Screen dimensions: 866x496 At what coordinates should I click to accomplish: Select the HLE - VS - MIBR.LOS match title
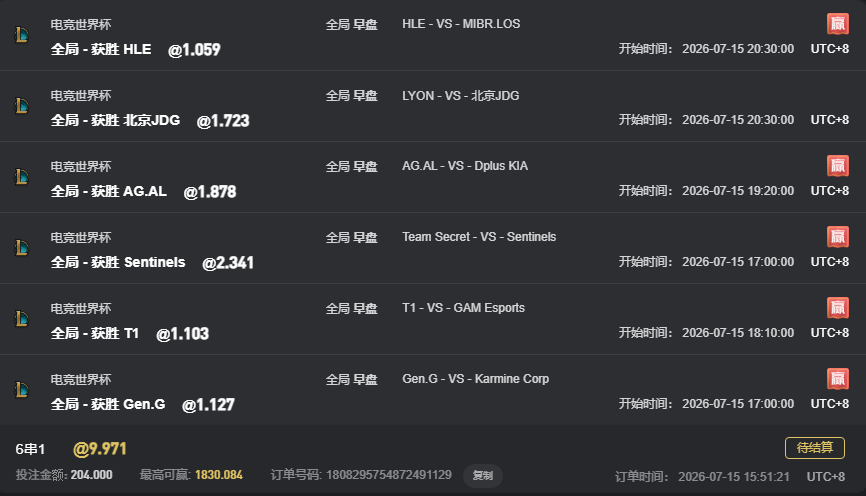pyautogui.click(x=461, y=24)
